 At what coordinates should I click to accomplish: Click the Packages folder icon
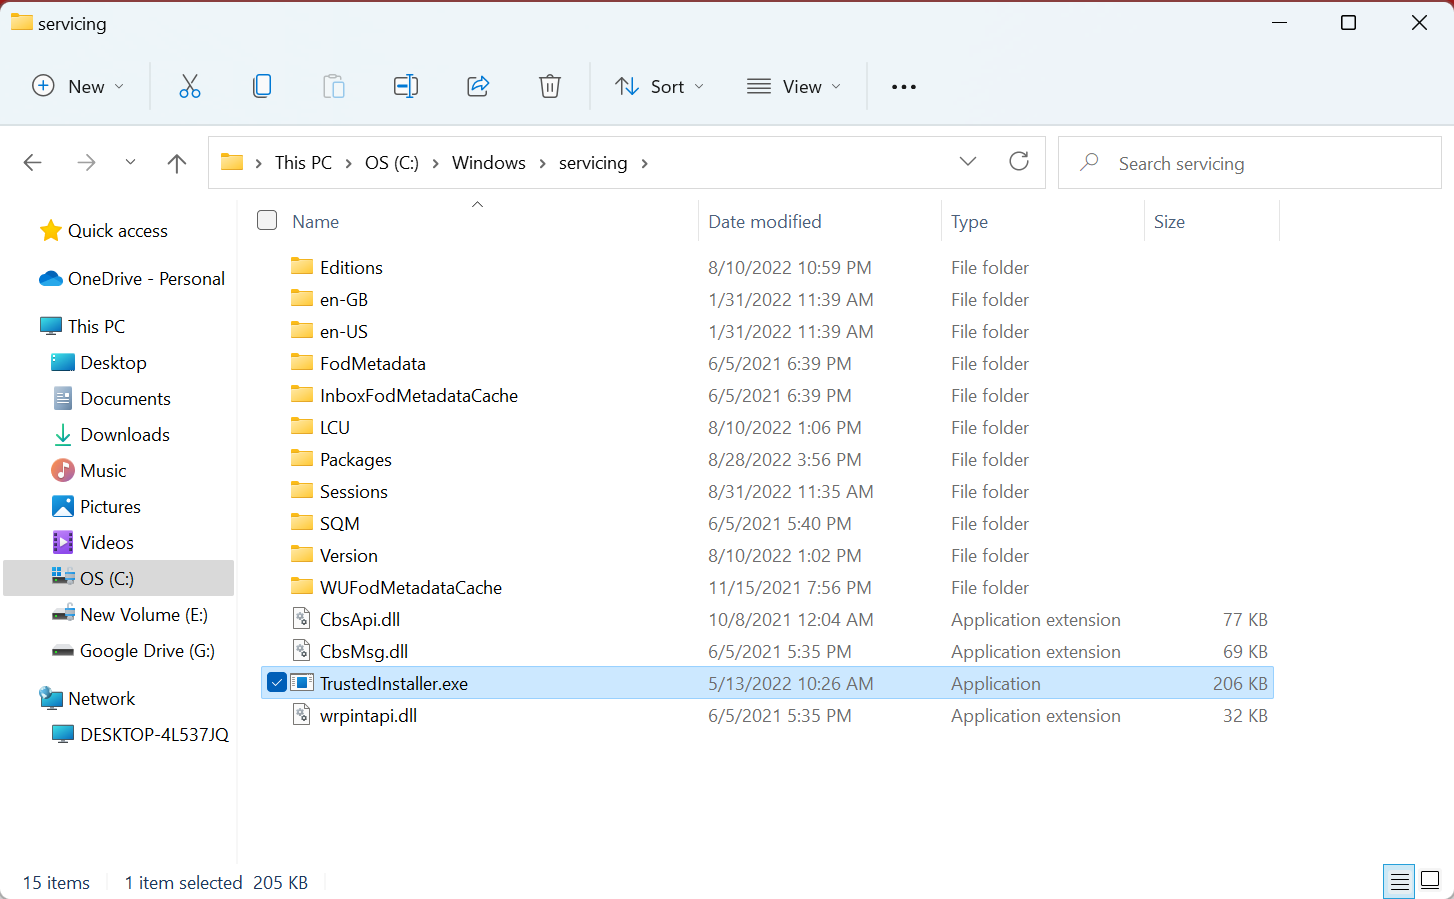(x=302, y=458)
